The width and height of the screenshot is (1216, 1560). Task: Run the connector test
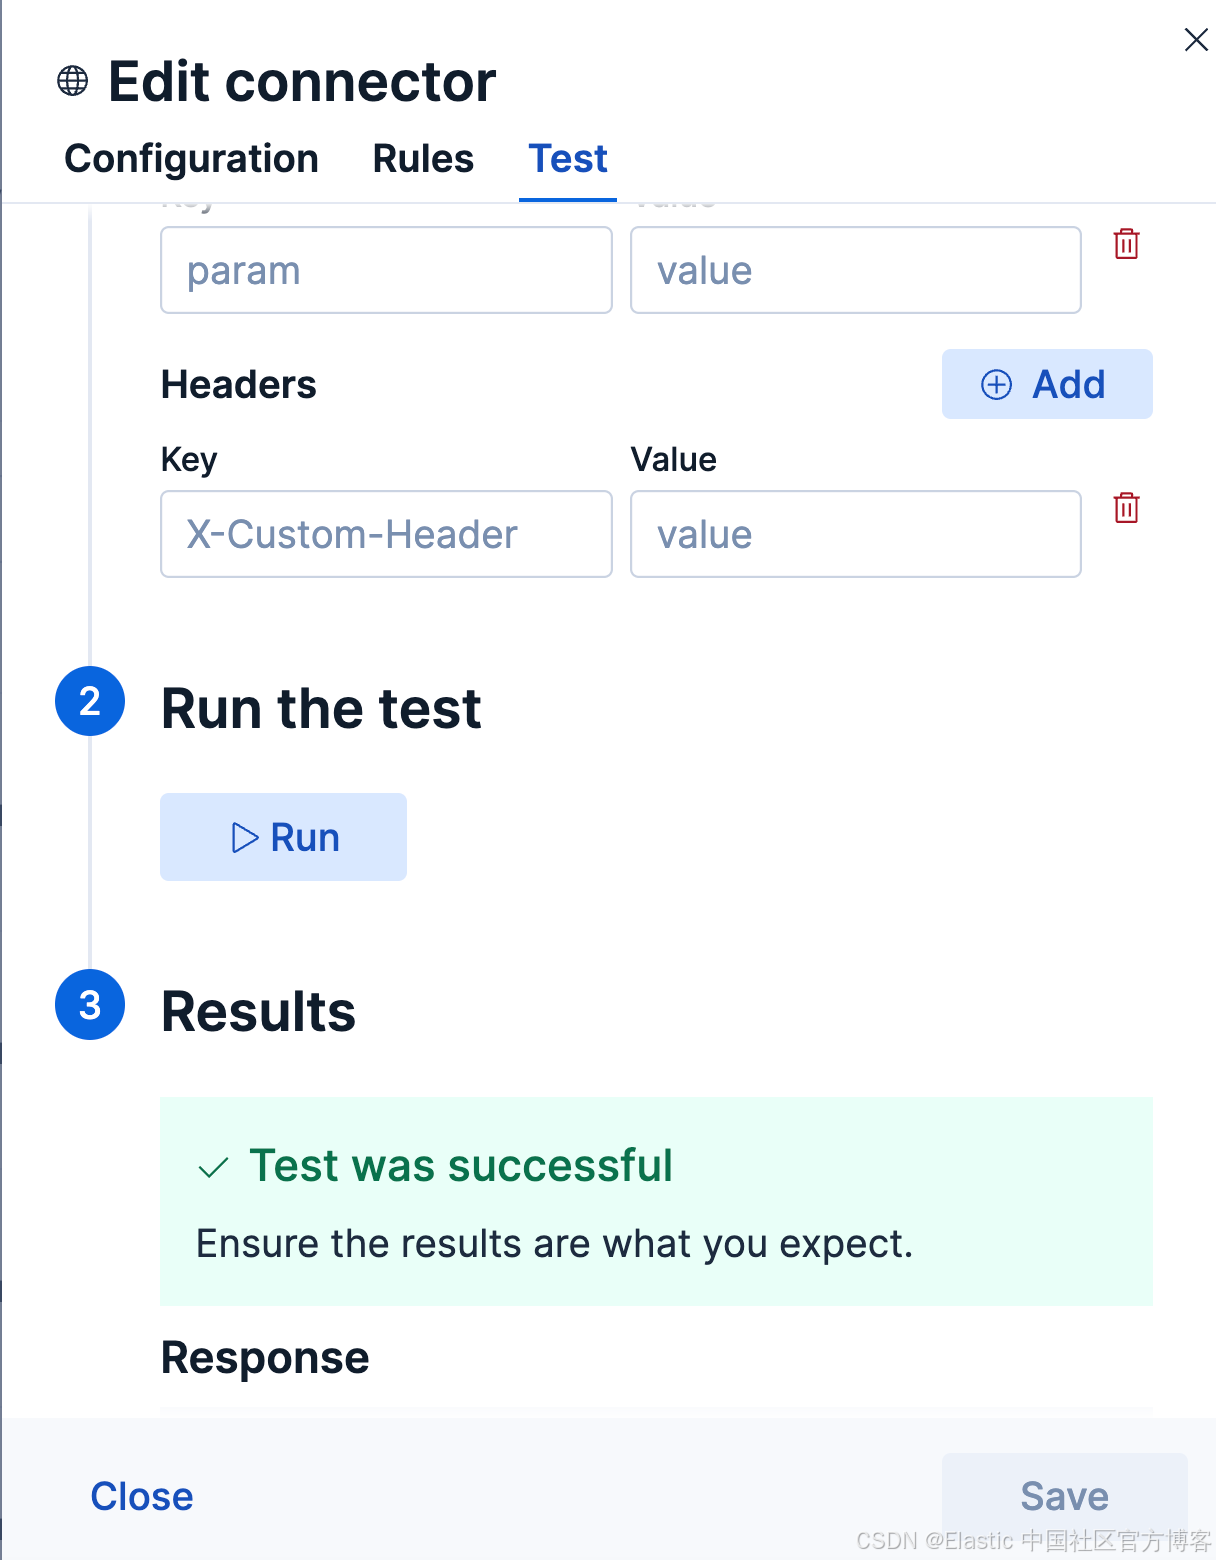click(283, 837)
